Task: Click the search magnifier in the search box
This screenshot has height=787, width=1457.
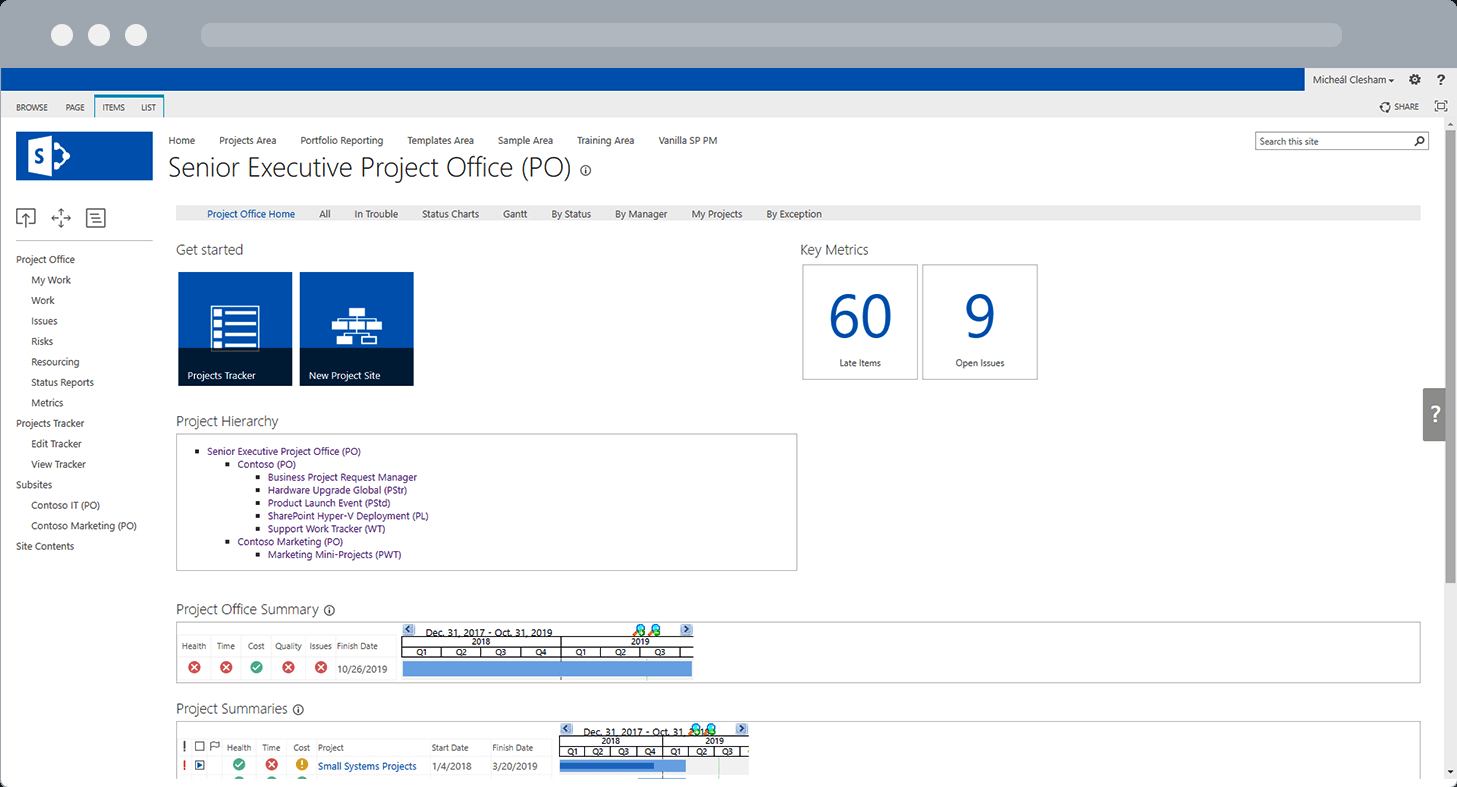Action: click(x=1420, y=141)
